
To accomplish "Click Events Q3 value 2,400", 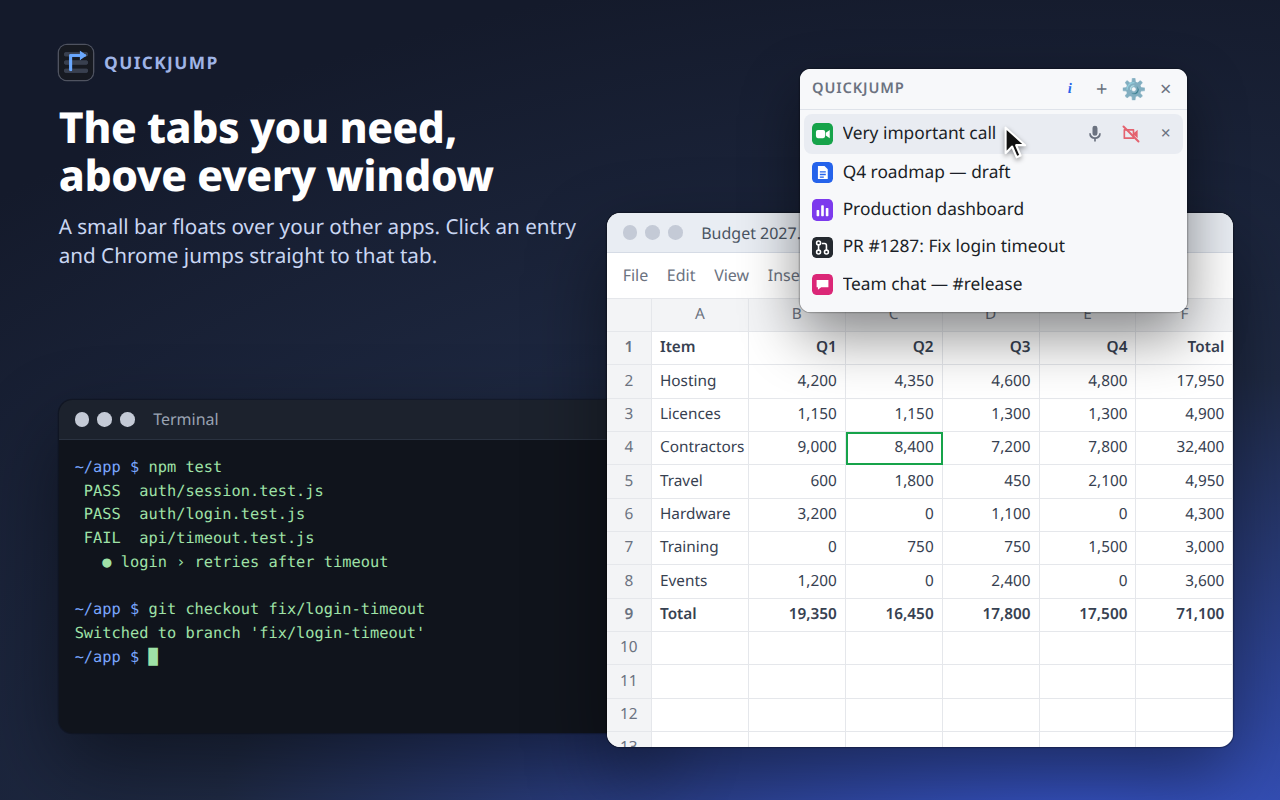I will pos(991,581).
